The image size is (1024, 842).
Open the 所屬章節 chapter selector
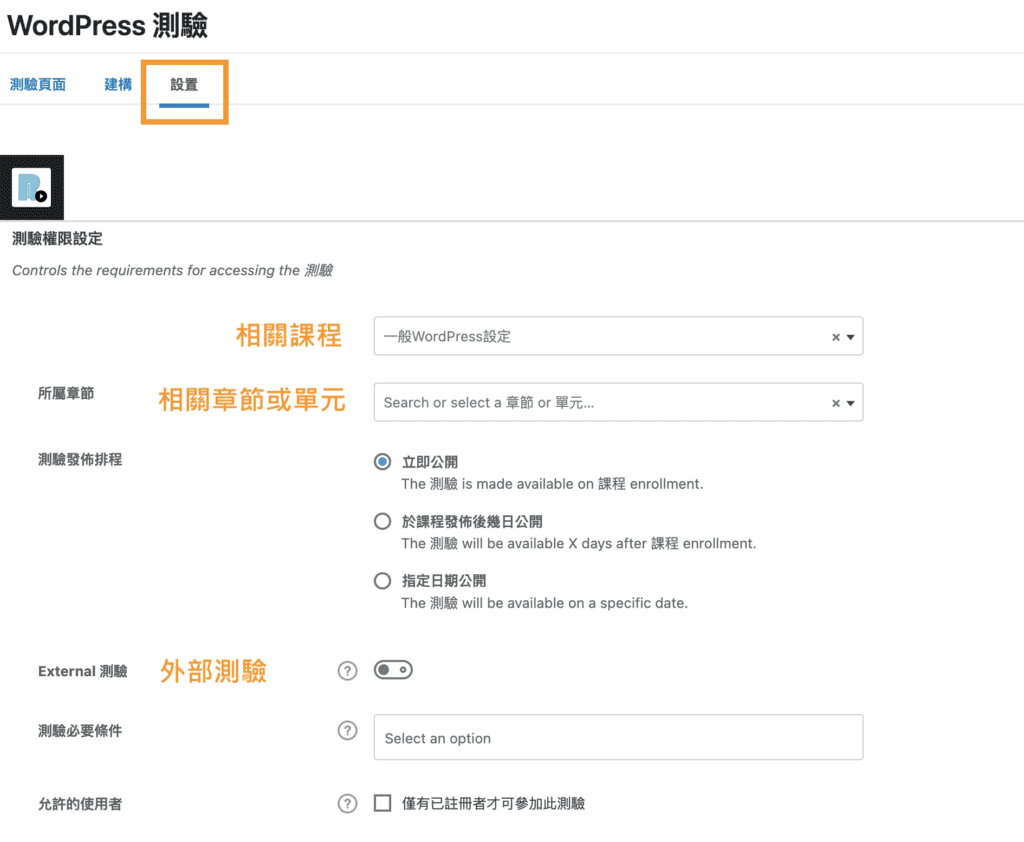(600, 402)
